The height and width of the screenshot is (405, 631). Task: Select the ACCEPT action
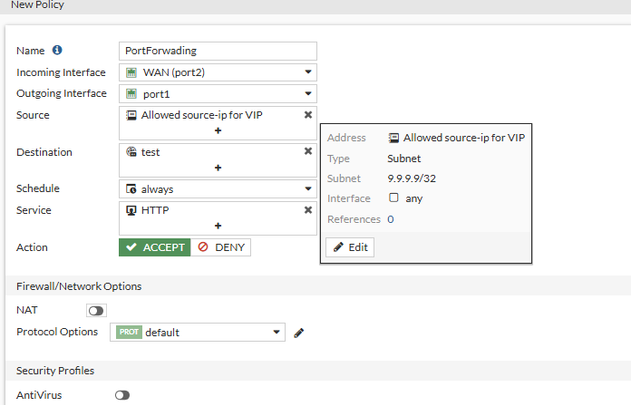tap(154, 247)
